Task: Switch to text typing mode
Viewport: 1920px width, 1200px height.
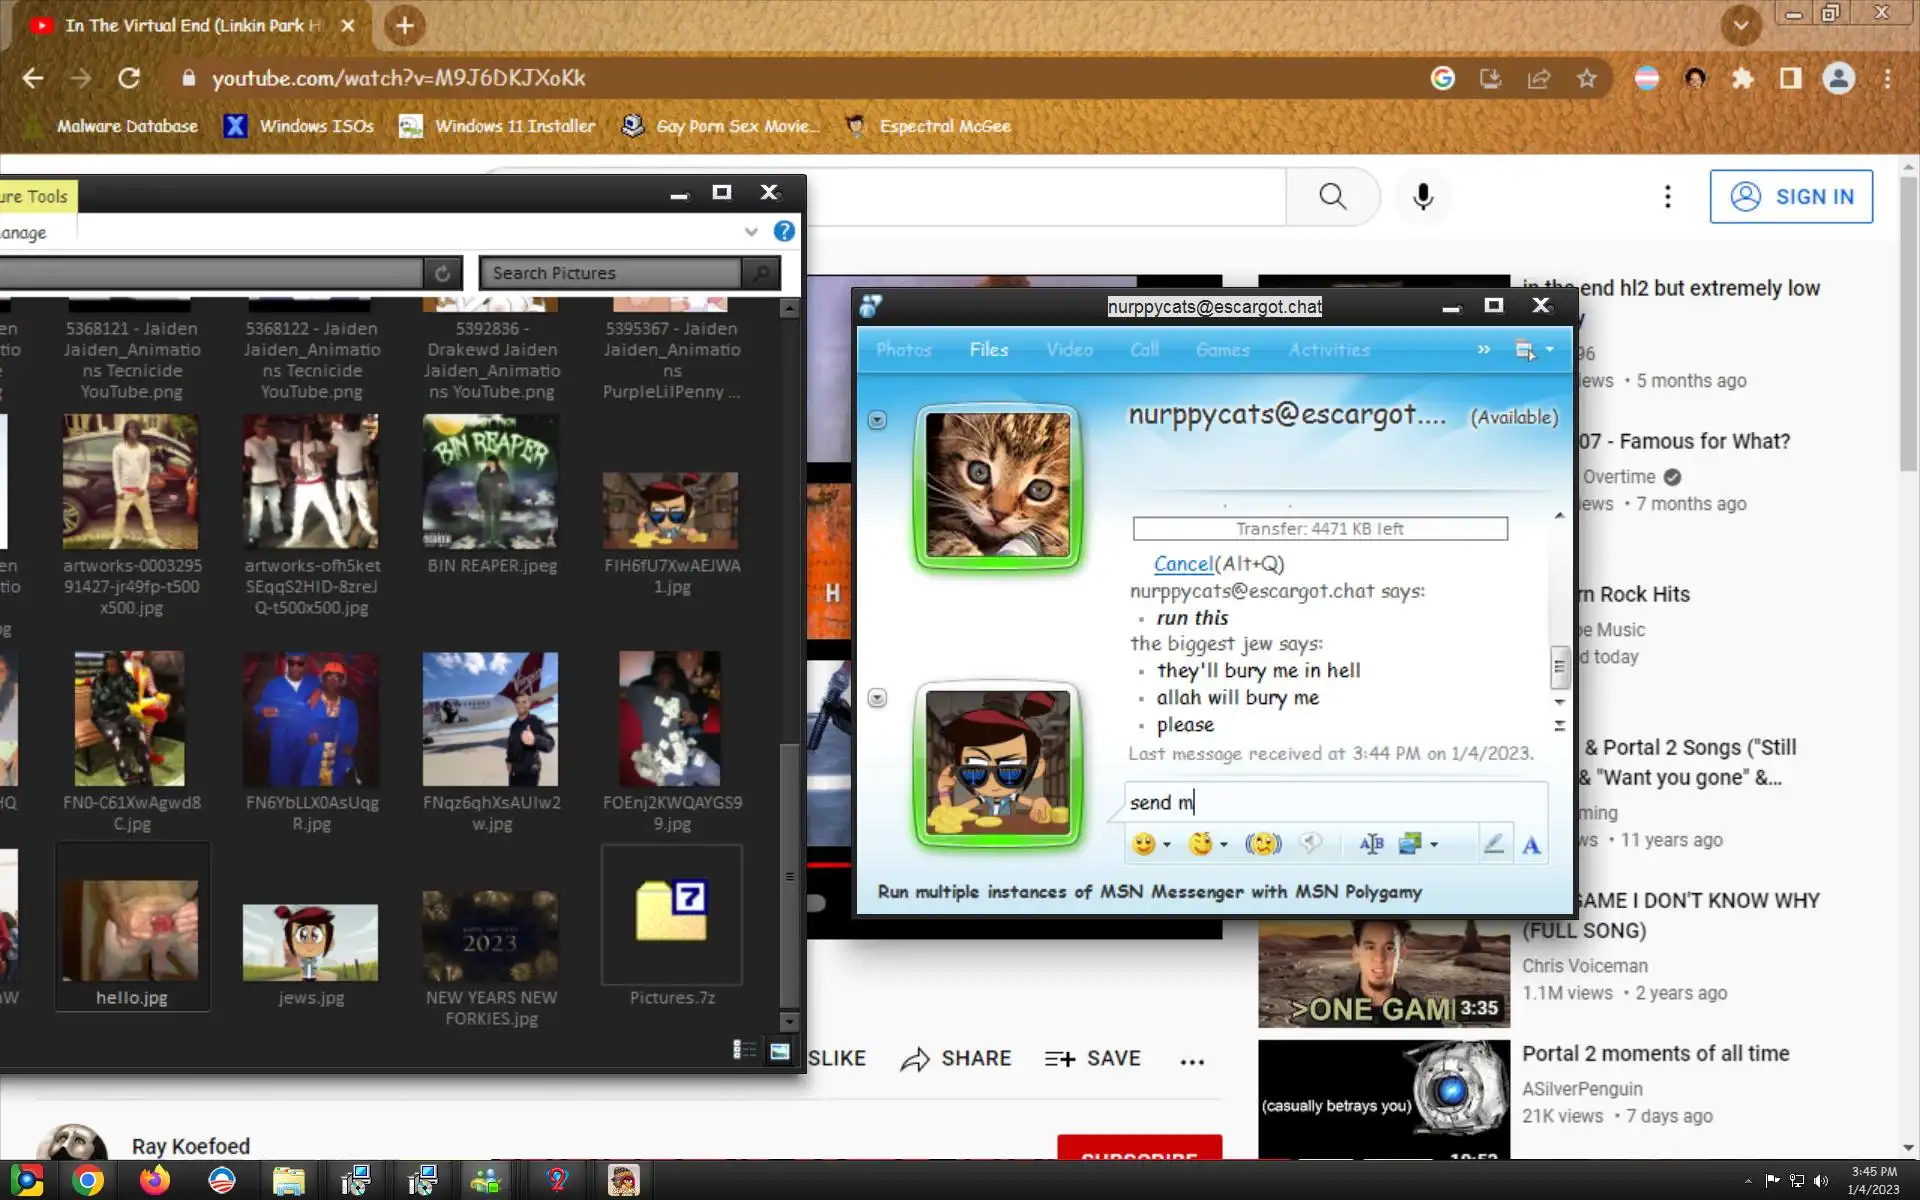Action: 1531,844
